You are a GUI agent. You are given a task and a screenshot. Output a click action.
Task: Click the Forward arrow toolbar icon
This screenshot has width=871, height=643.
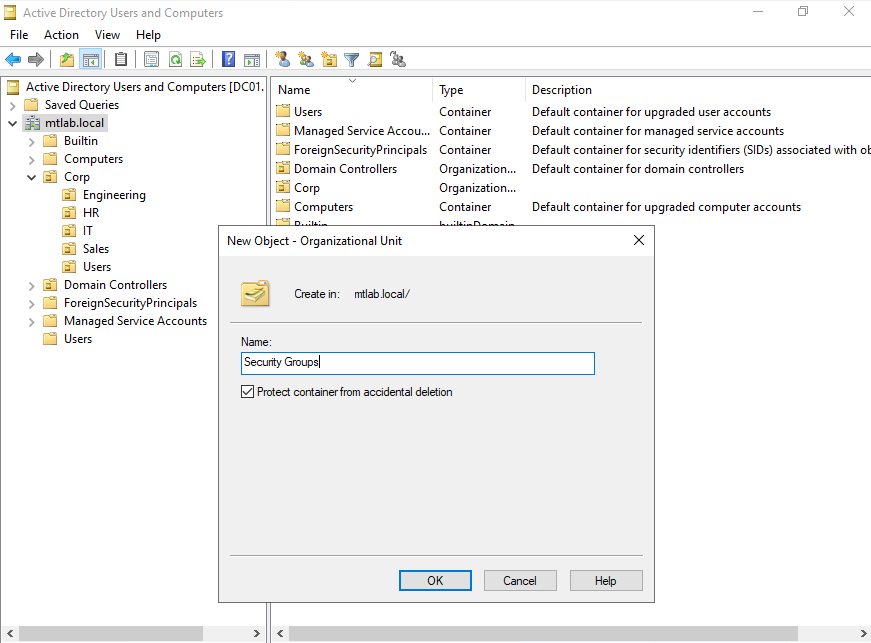36,59
